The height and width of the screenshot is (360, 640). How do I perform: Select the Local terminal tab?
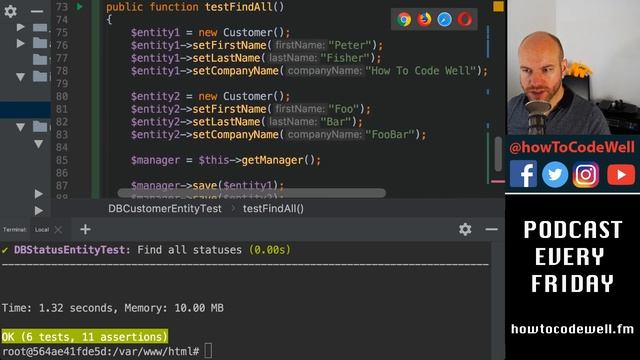(x=42, y=230)
